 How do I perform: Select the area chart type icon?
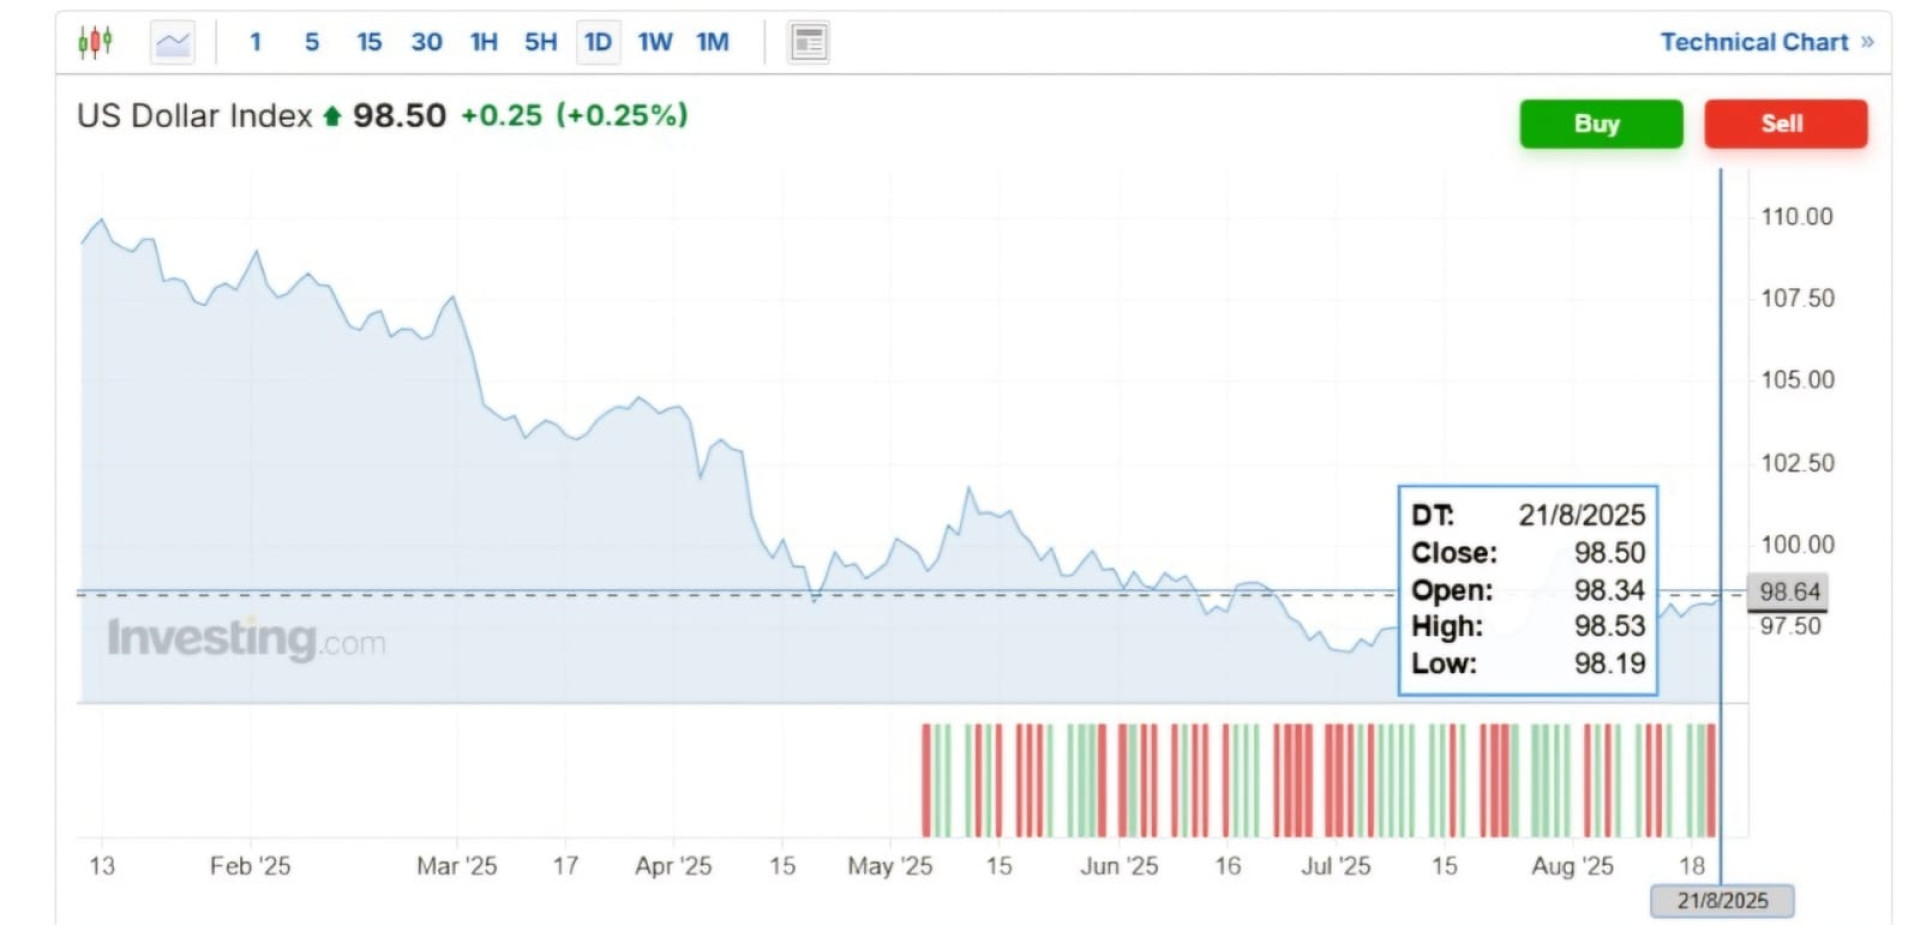coord(172,42)
